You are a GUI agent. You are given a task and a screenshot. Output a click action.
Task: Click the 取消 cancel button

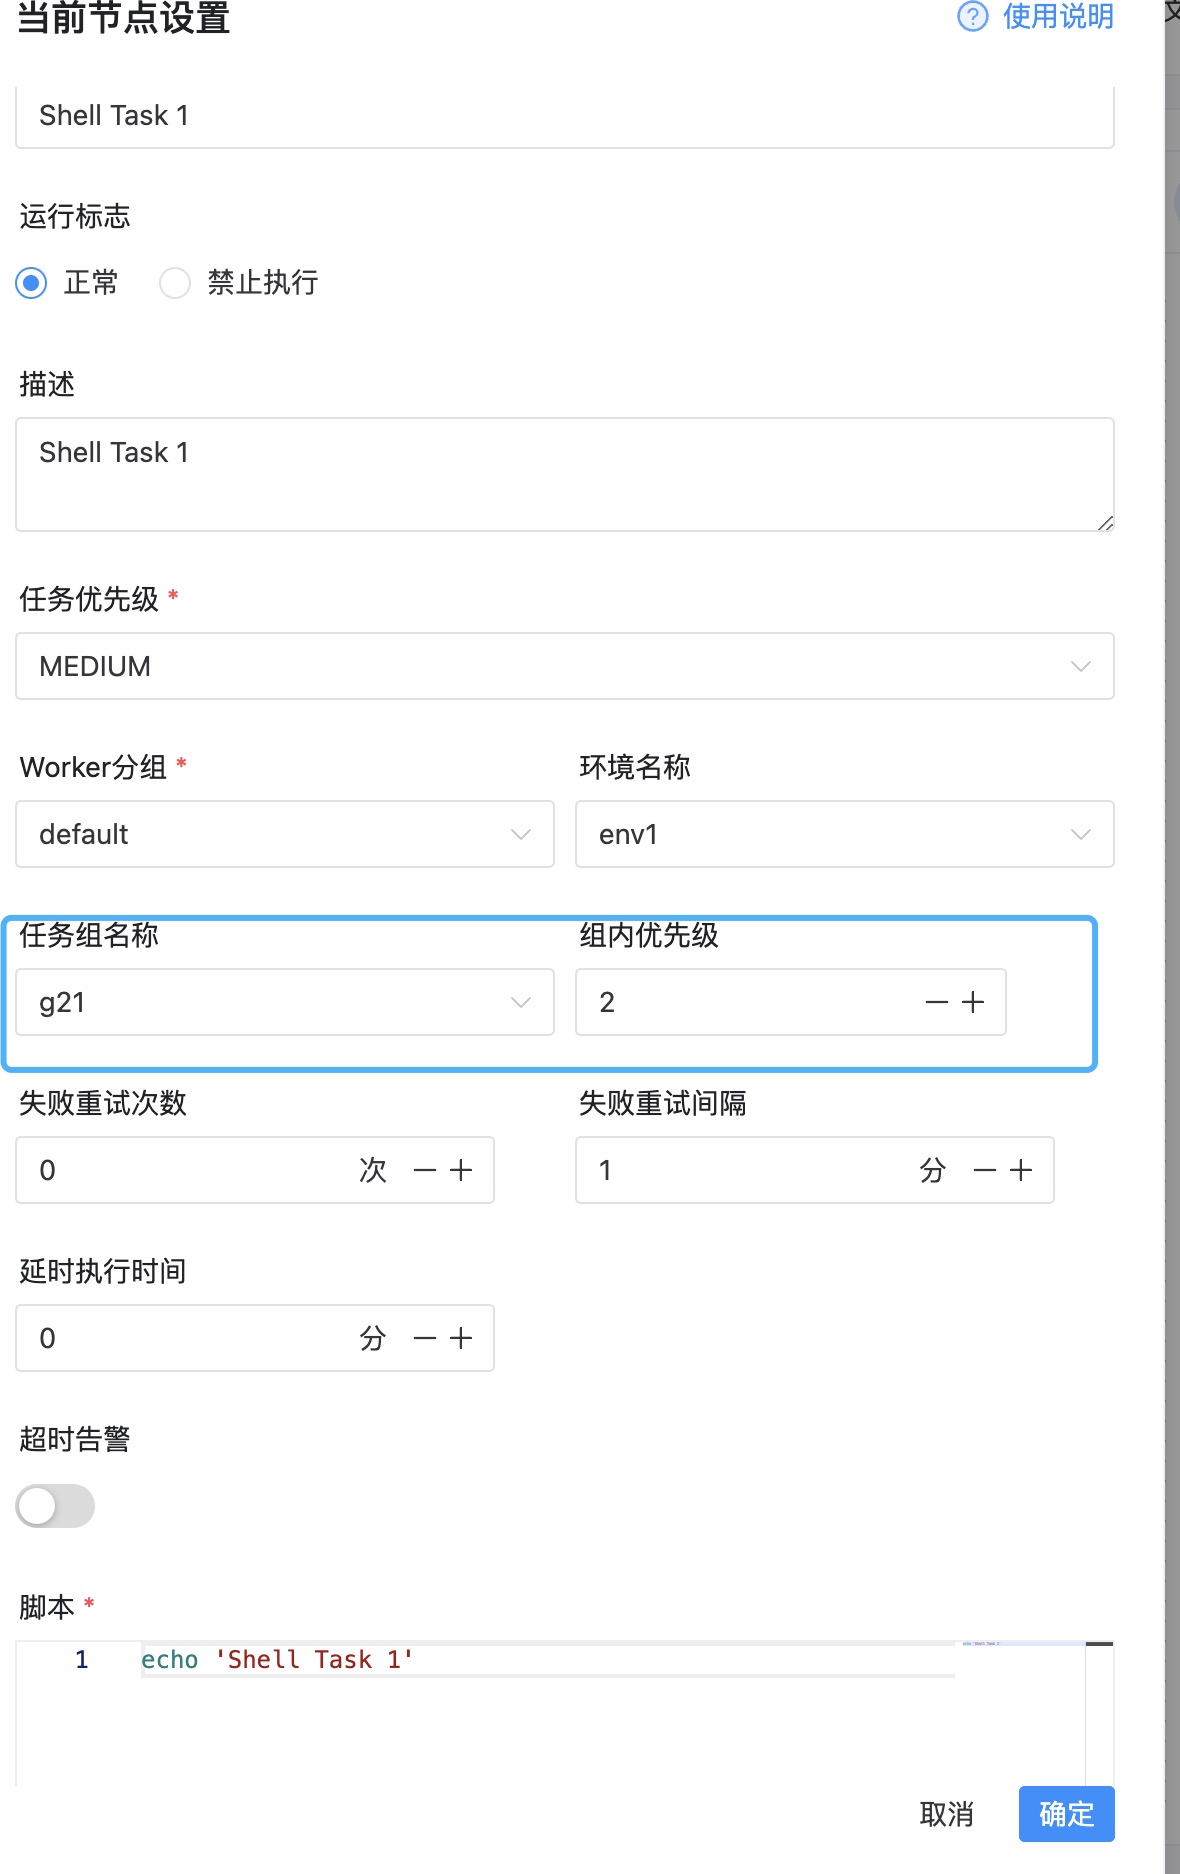(946, 1814)
